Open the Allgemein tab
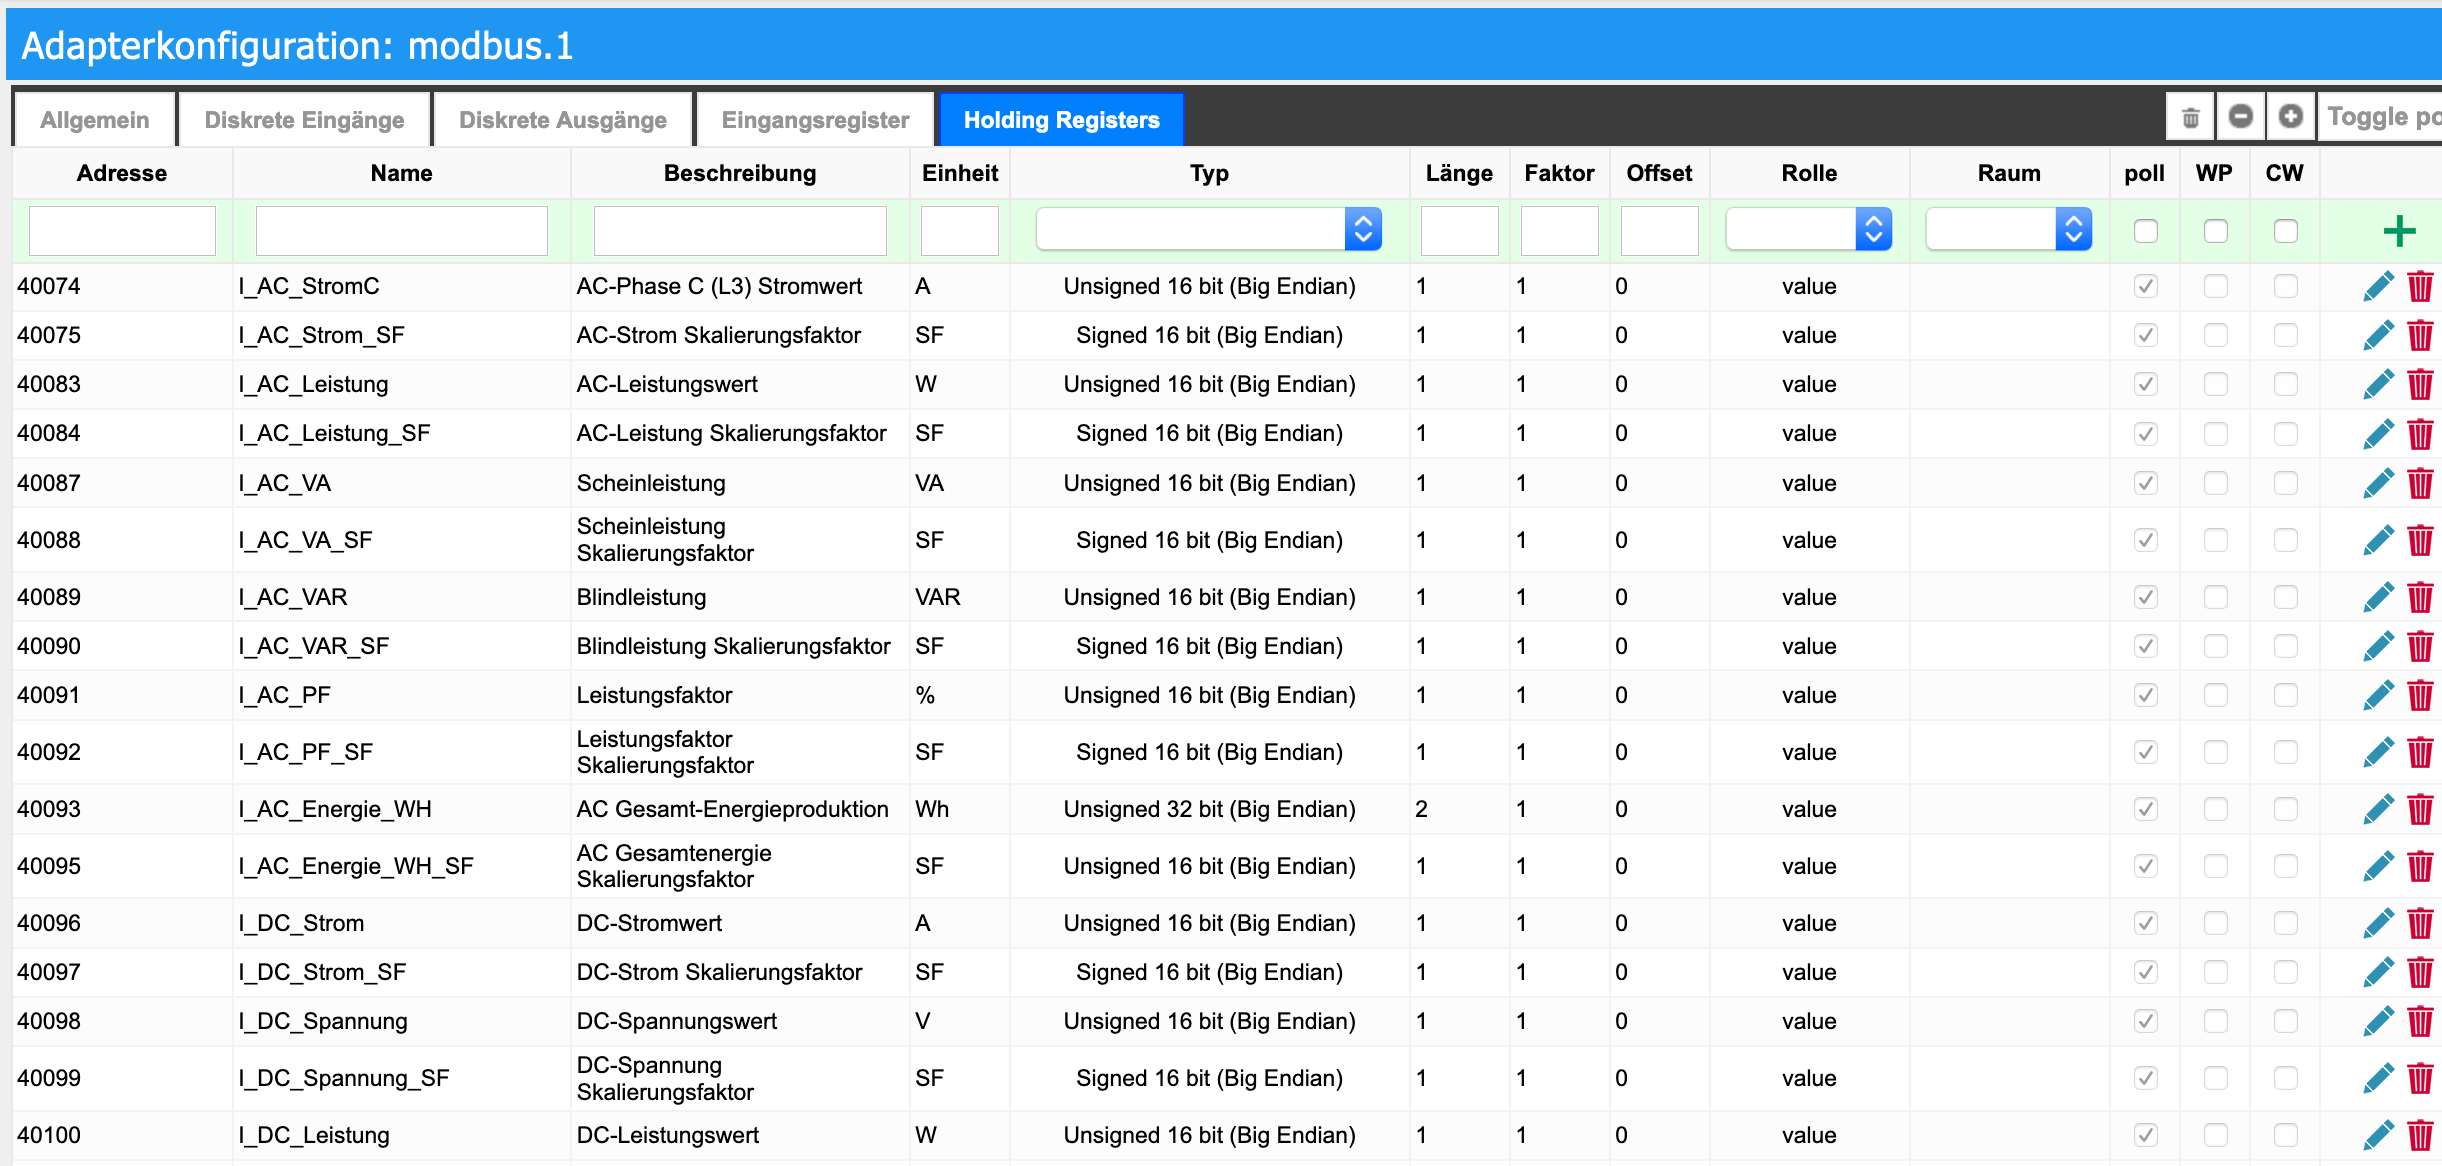Screen dimensions: 2442x1166 [x=95, y=120]
